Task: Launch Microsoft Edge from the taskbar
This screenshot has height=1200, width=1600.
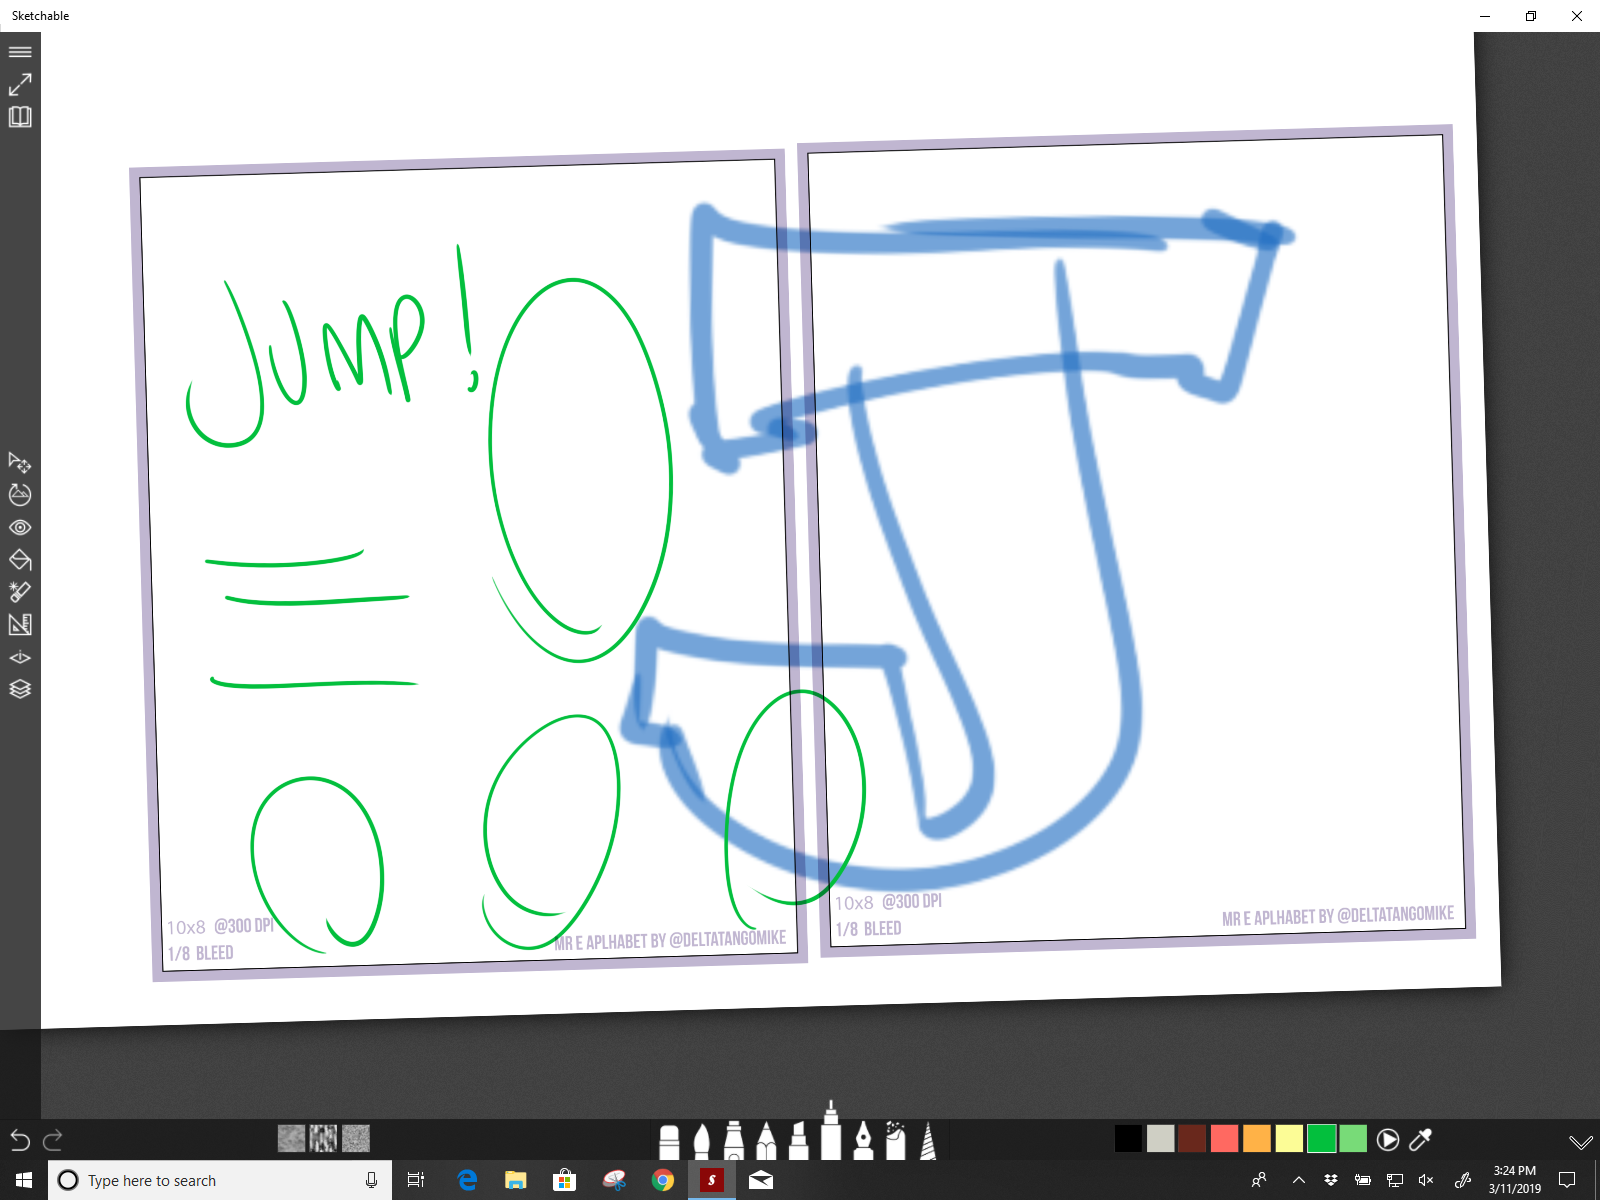Action: click(467, 1180)
